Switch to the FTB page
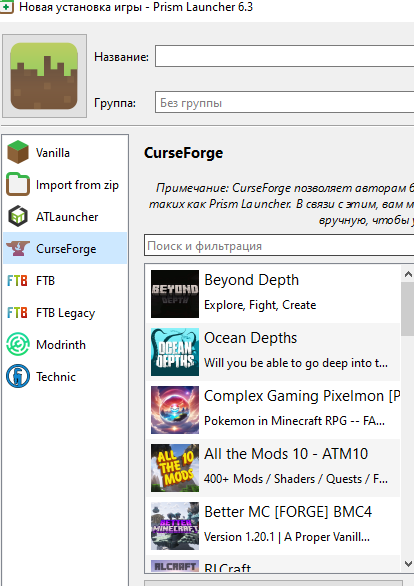414x586 pixels. pyautogui.click(x=65, y=281)
